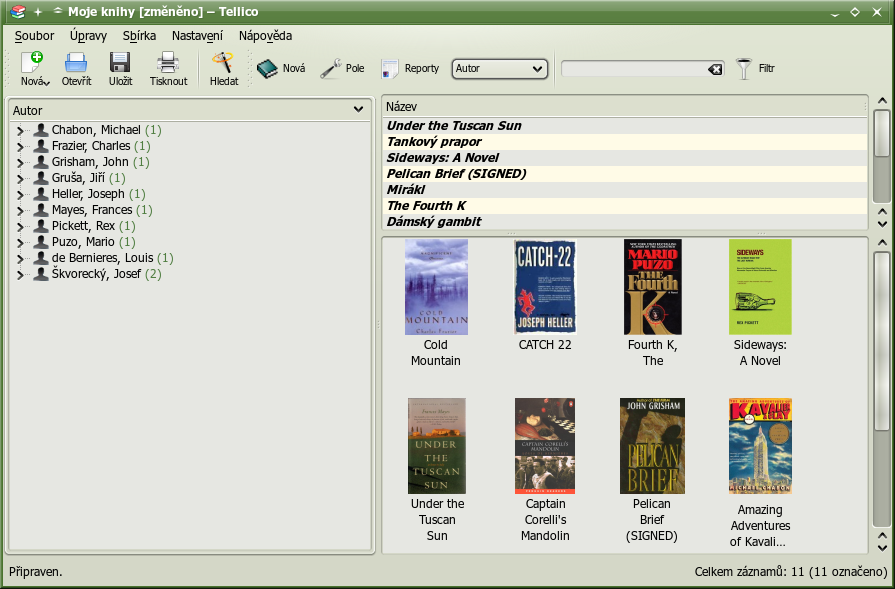This screenshot has width=895, height=589.
Task: Click the CATCH 22 cover thumbnail
Action: point(545,287)
